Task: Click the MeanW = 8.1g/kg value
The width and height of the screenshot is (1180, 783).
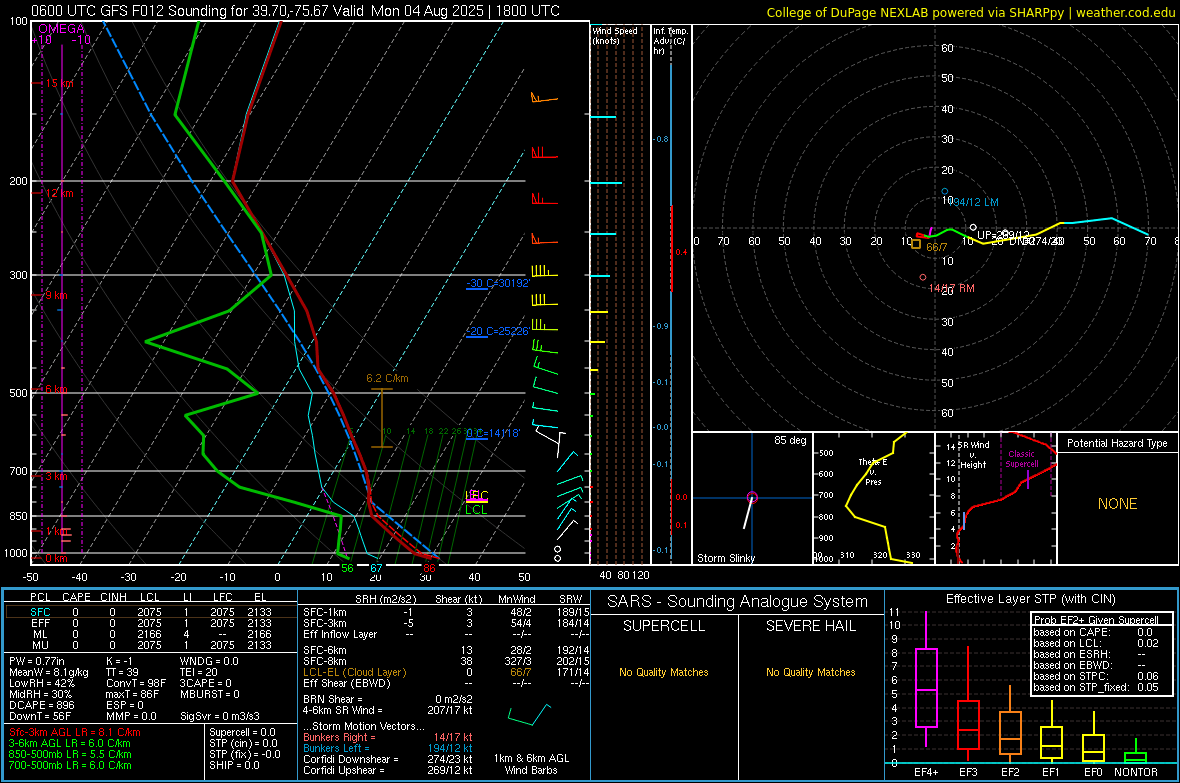Action: click(x=48, y=672)
